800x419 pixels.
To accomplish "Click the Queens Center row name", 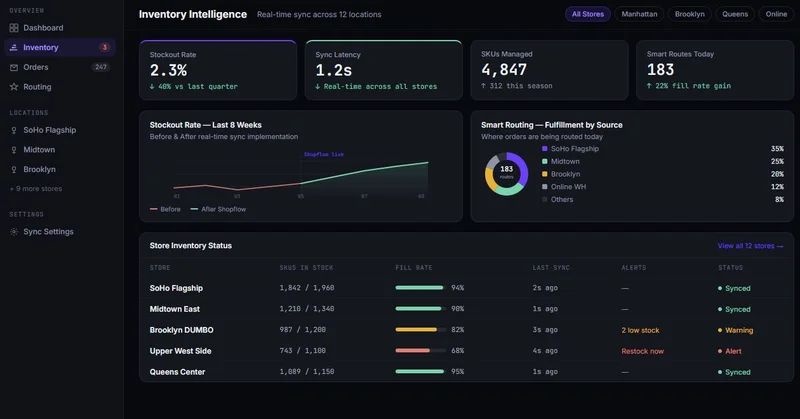I will tap(177, 372).
